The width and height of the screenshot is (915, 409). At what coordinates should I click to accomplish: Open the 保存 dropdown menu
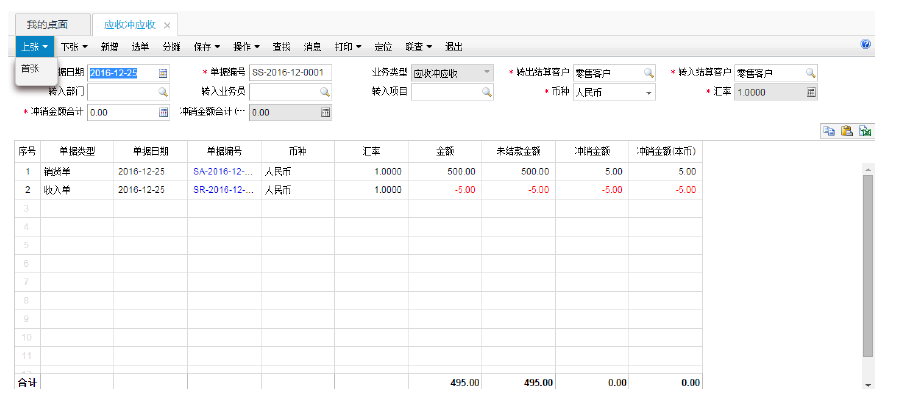tap(208, 46)
